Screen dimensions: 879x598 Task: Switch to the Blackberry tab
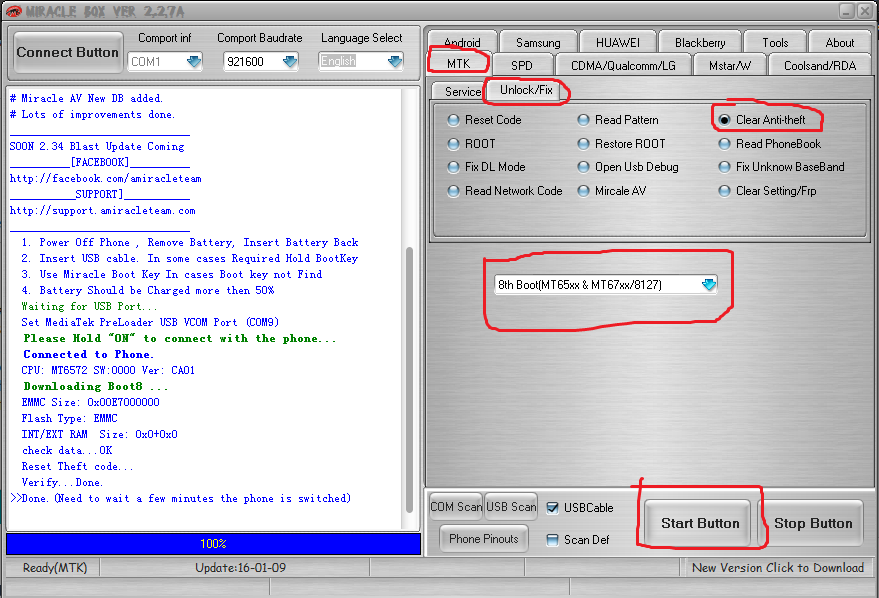[700, 43]
